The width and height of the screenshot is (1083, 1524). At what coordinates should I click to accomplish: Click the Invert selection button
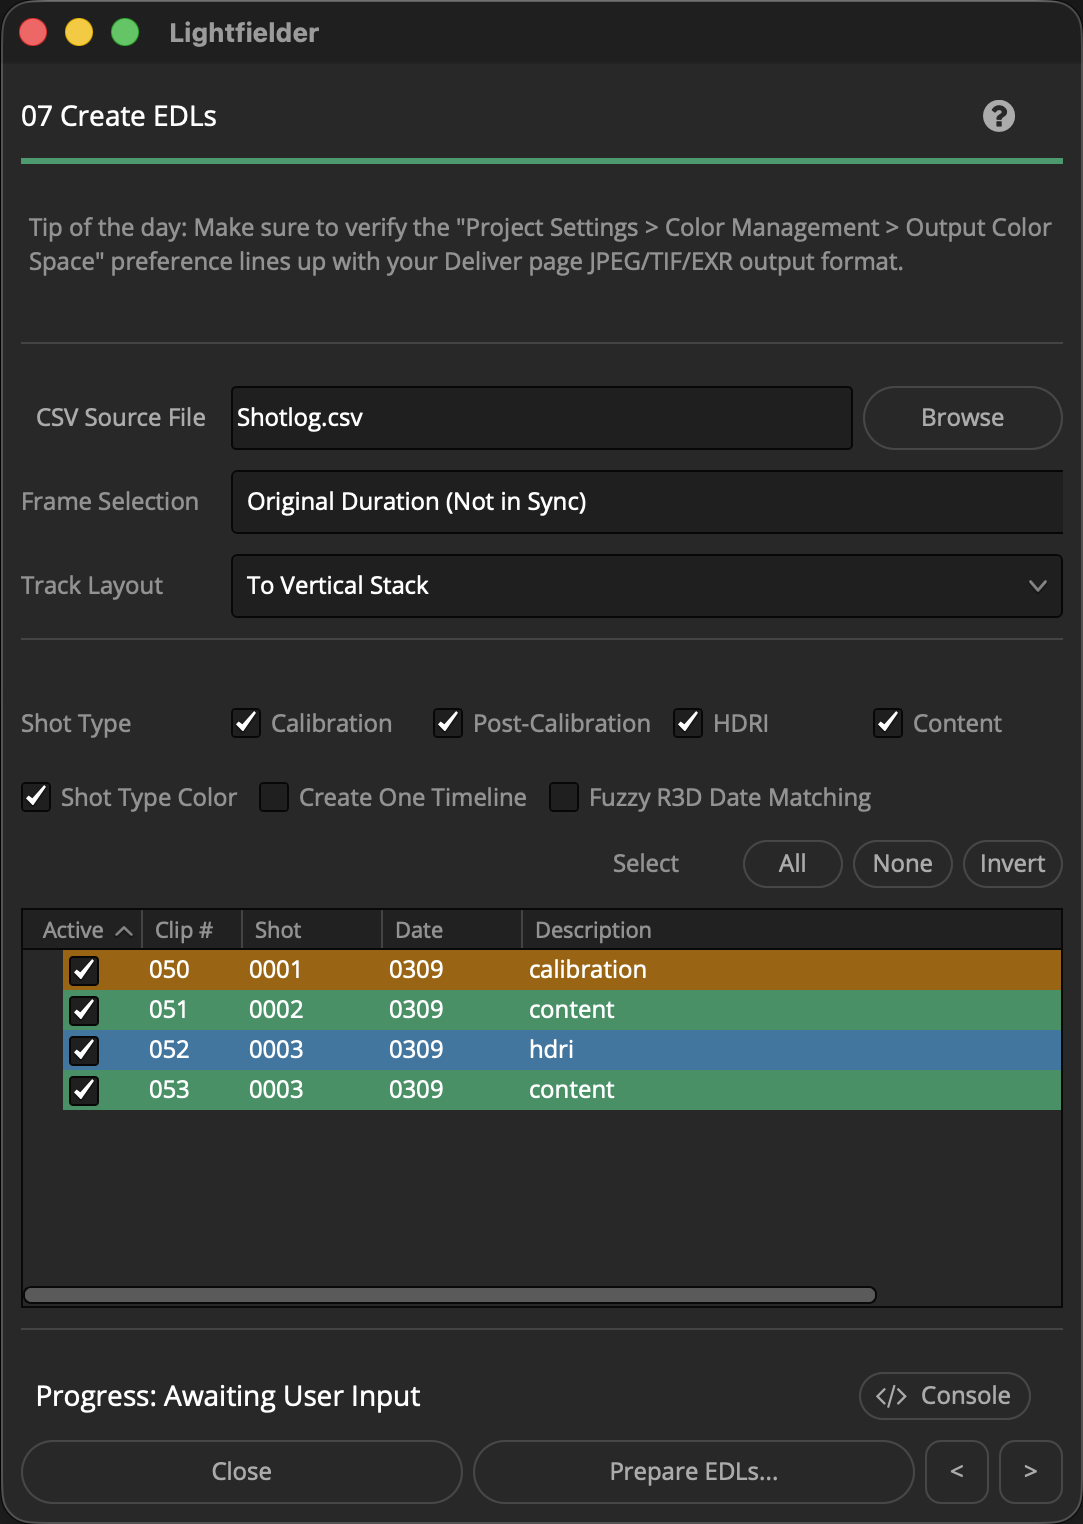(x=1013, y=863)
